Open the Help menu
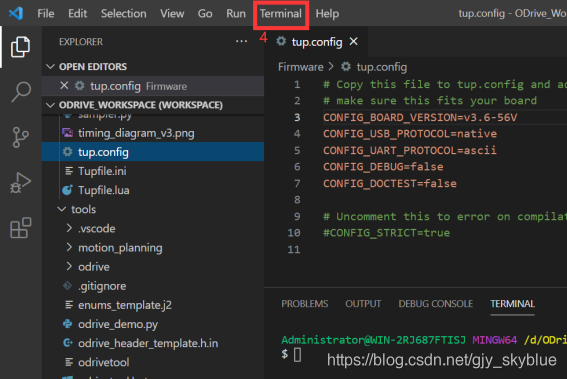Viewport: 567px width, 379px height. click(x=327, y=14)
